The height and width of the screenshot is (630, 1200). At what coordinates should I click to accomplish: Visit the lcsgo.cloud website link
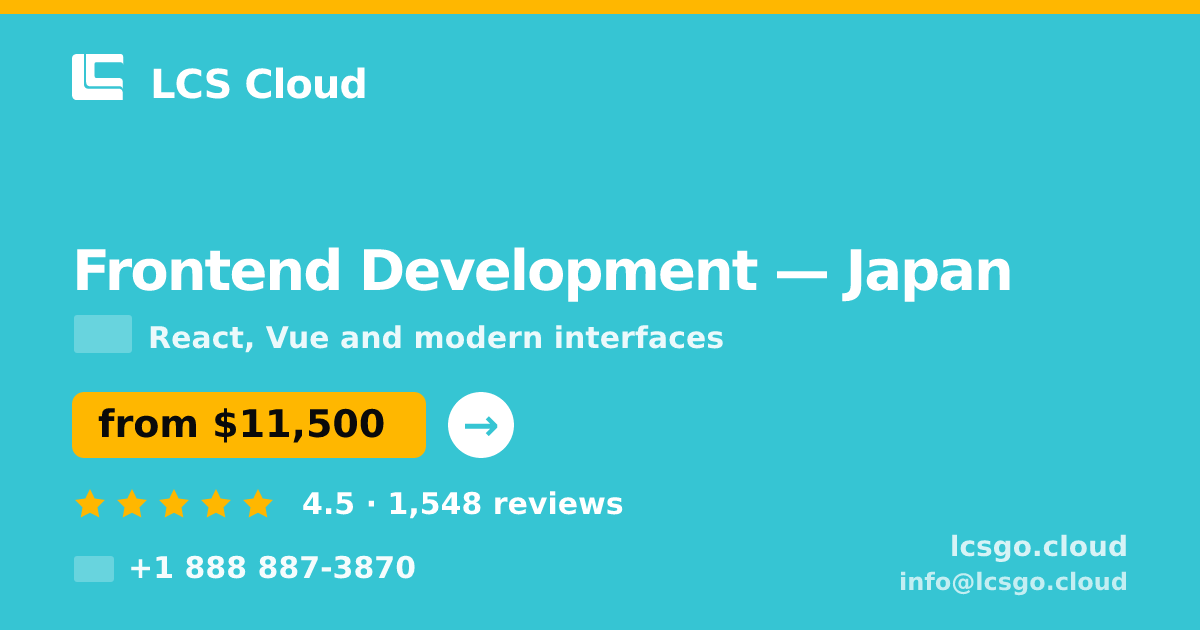[1038, 547]
